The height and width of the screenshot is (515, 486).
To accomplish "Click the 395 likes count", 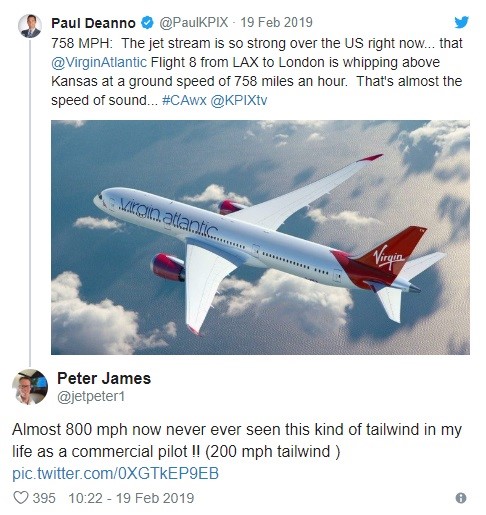I will pyautogui.click(x=44, y=498).
